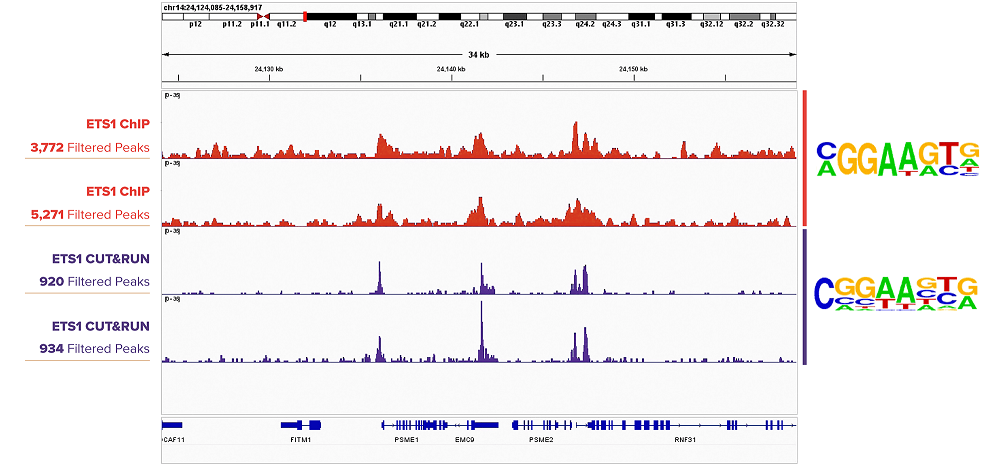Click the q32.12 cytoband label

pyautogui.click(x=712, y=24)
